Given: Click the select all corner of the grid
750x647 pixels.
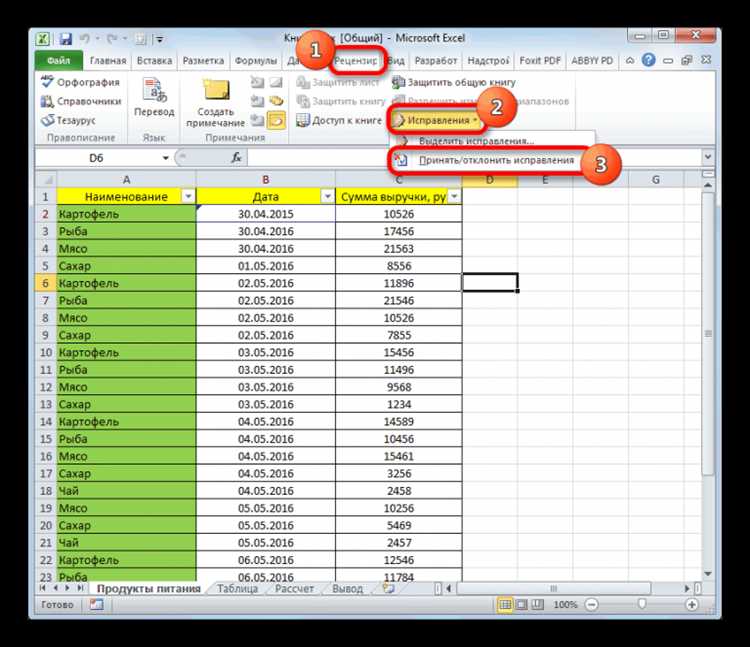Looking at the screenshot, I should [47, 180].
